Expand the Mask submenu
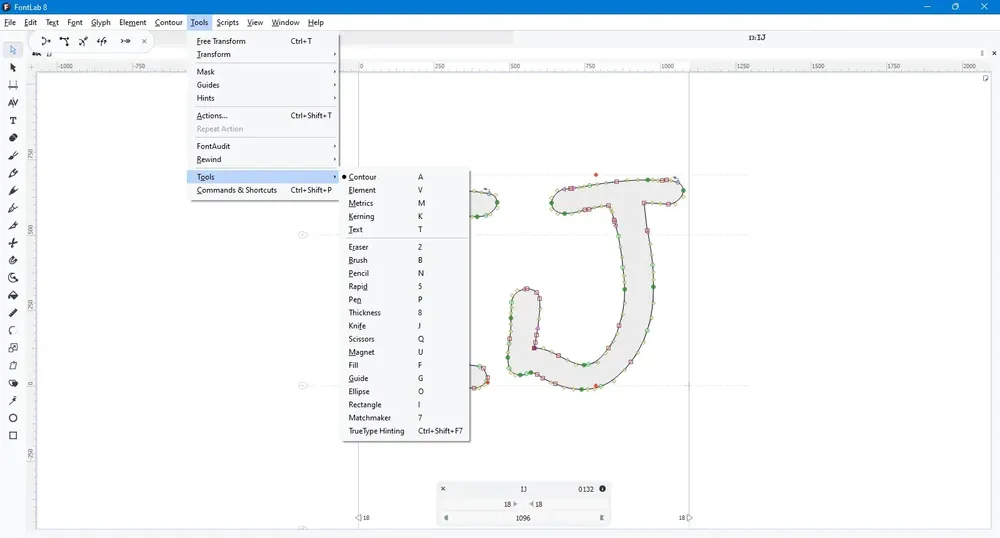 (264, 71)
